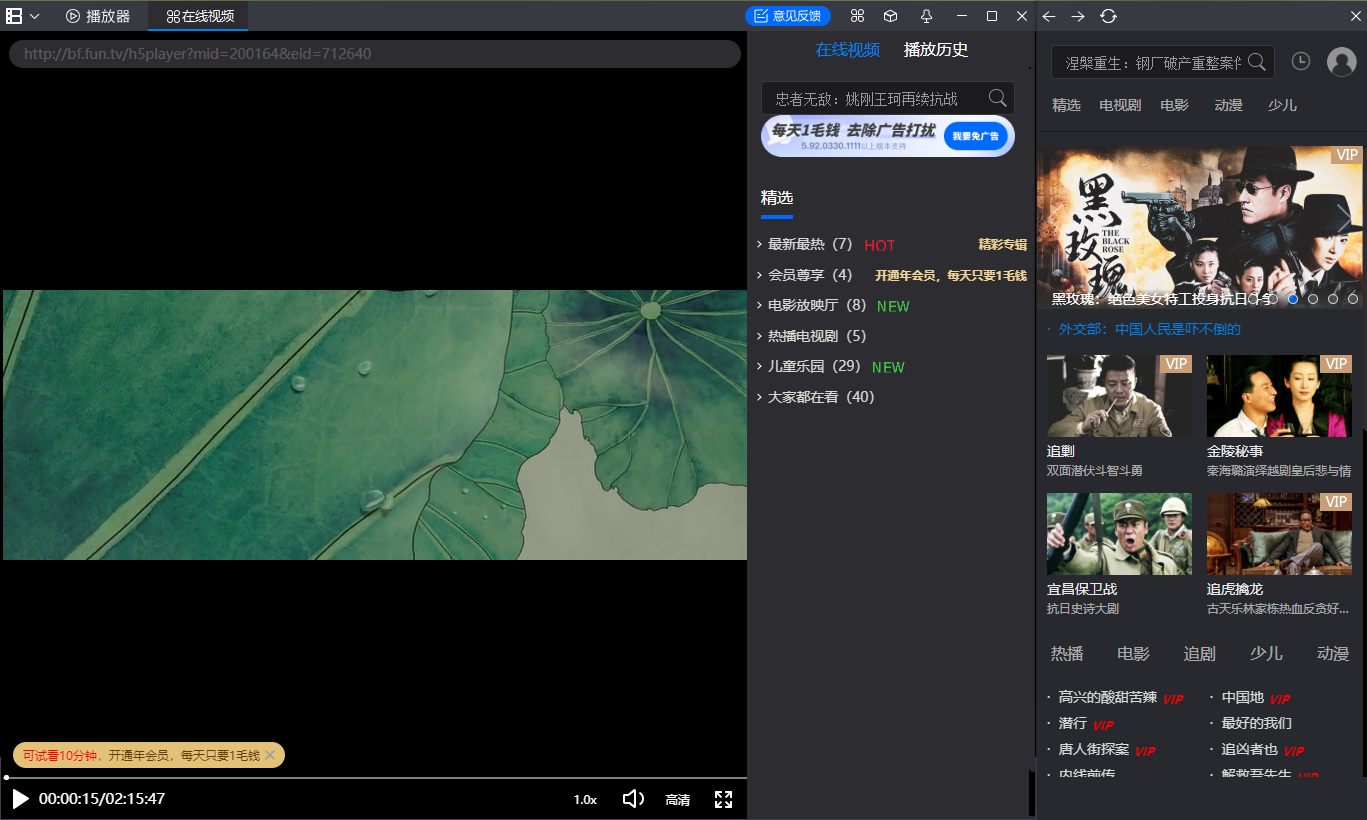The image size is (1367, 820).
Task: Select the highlighted blue carousel dot
Action: click(x=1293, y=299)
